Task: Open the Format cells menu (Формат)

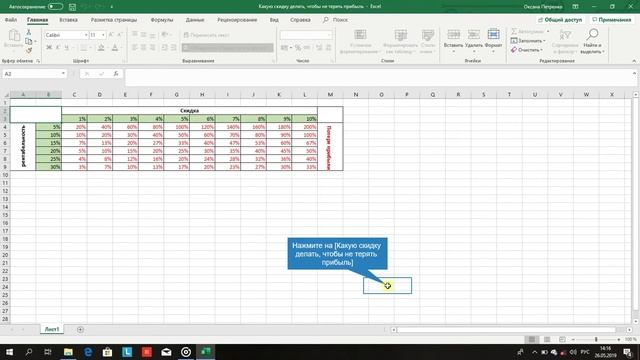Action: pos(493,40)
